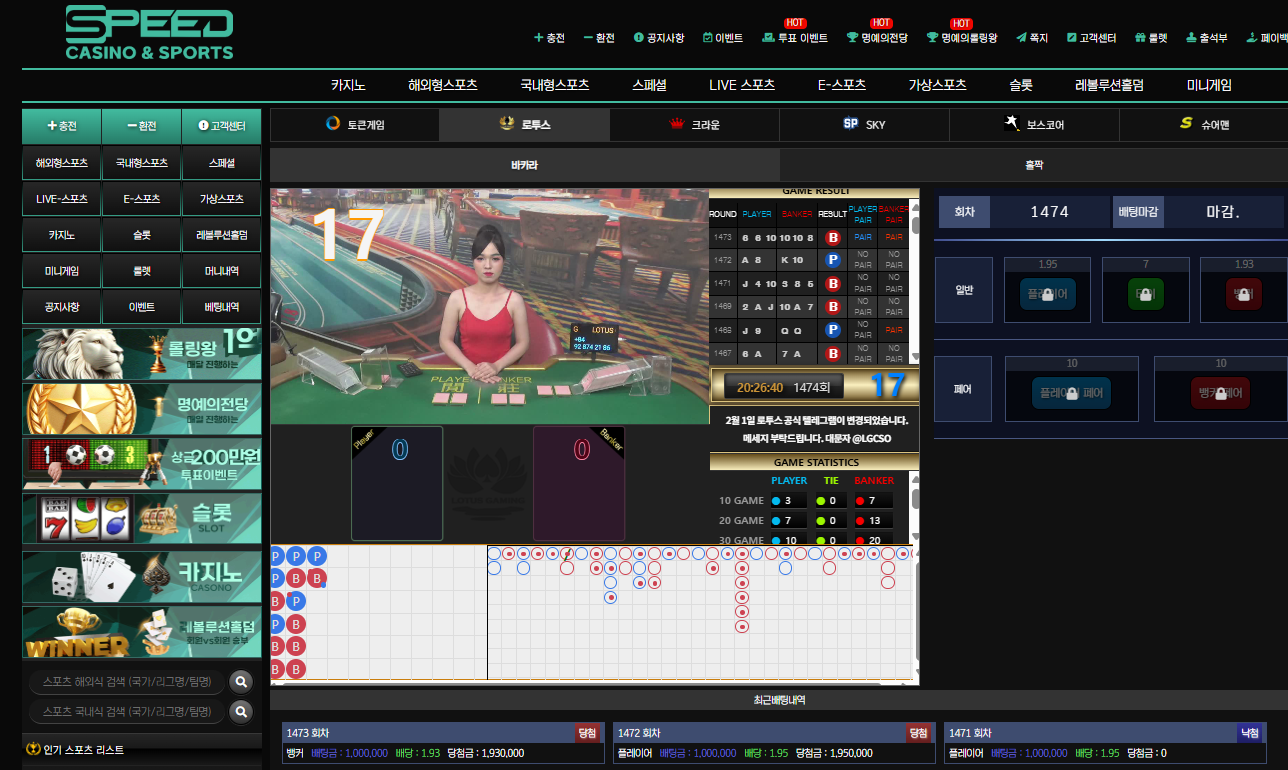This screenshot has width=1288, height=770.
Task: Click sidebar 국내형스포츠 button
Action: pos(142,163)
